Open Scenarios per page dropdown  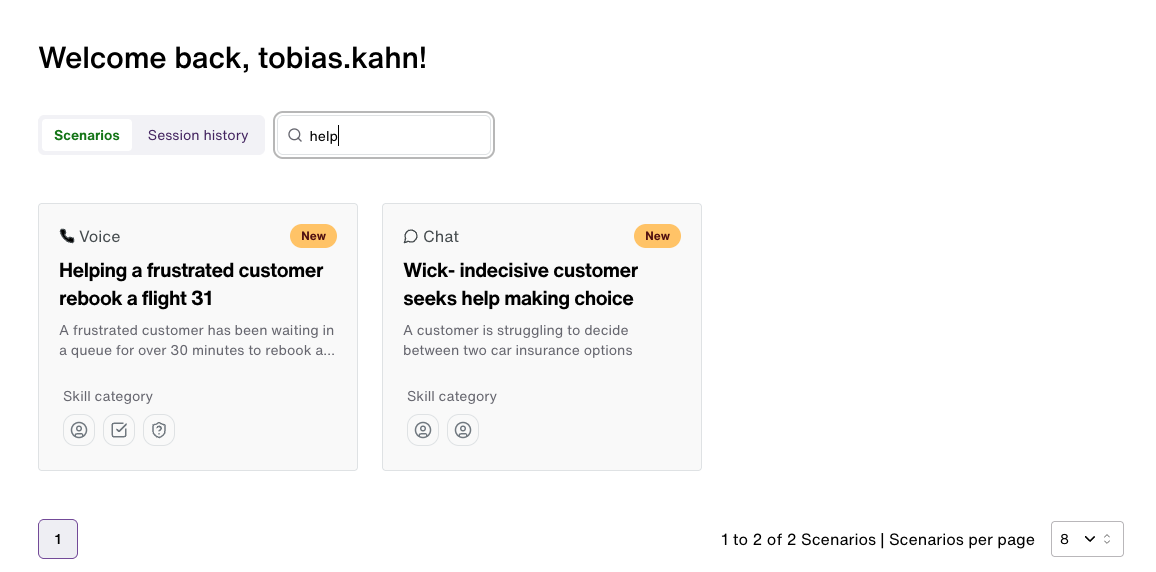(1087, 539)
